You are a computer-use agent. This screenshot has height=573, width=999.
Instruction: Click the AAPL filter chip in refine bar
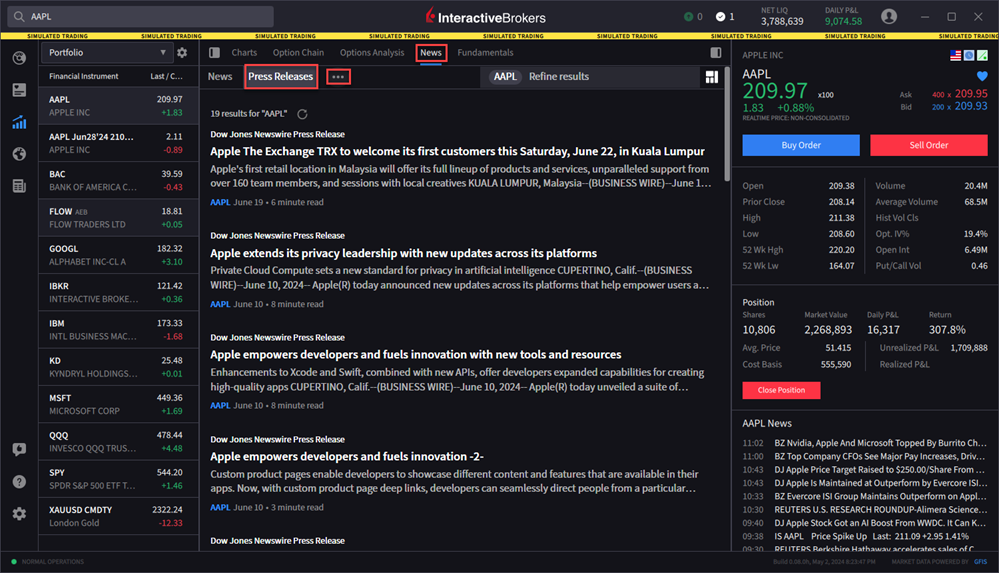click(x=505, y=76)
